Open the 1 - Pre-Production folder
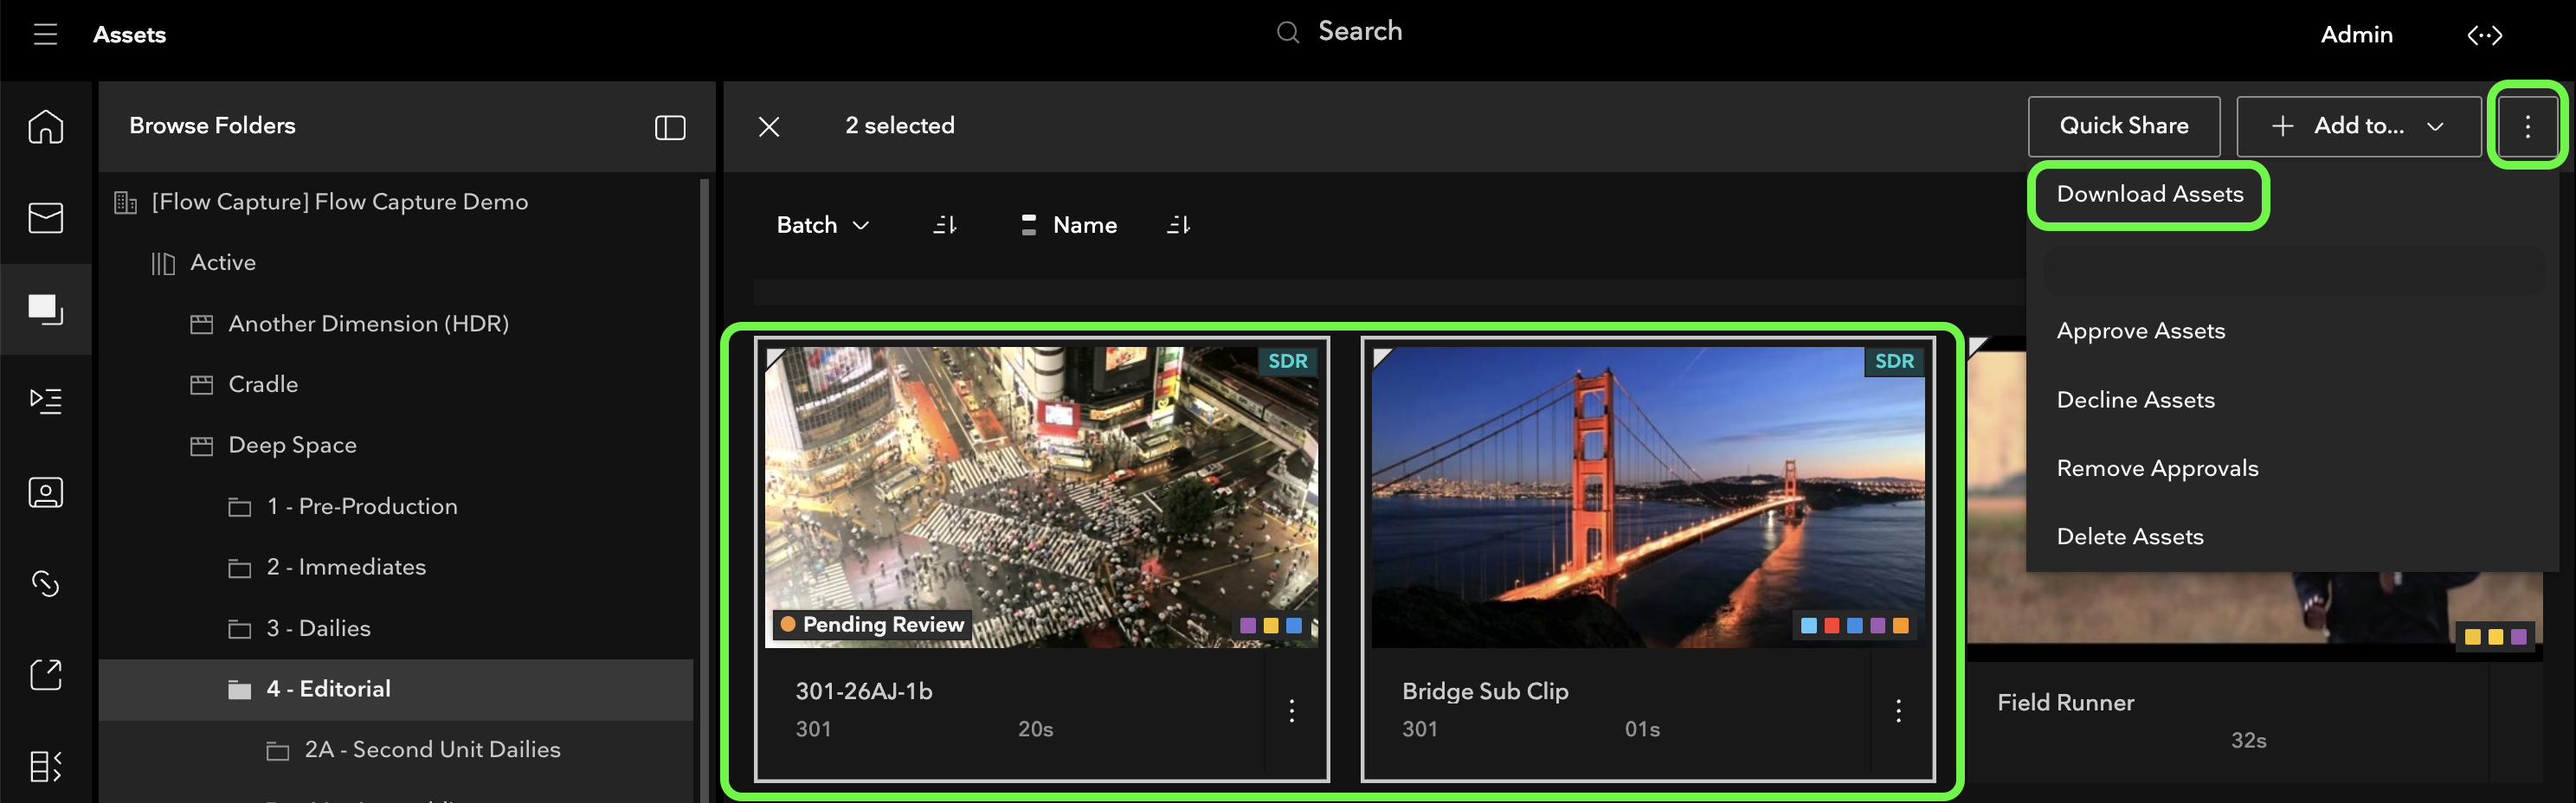 point(362,507)
